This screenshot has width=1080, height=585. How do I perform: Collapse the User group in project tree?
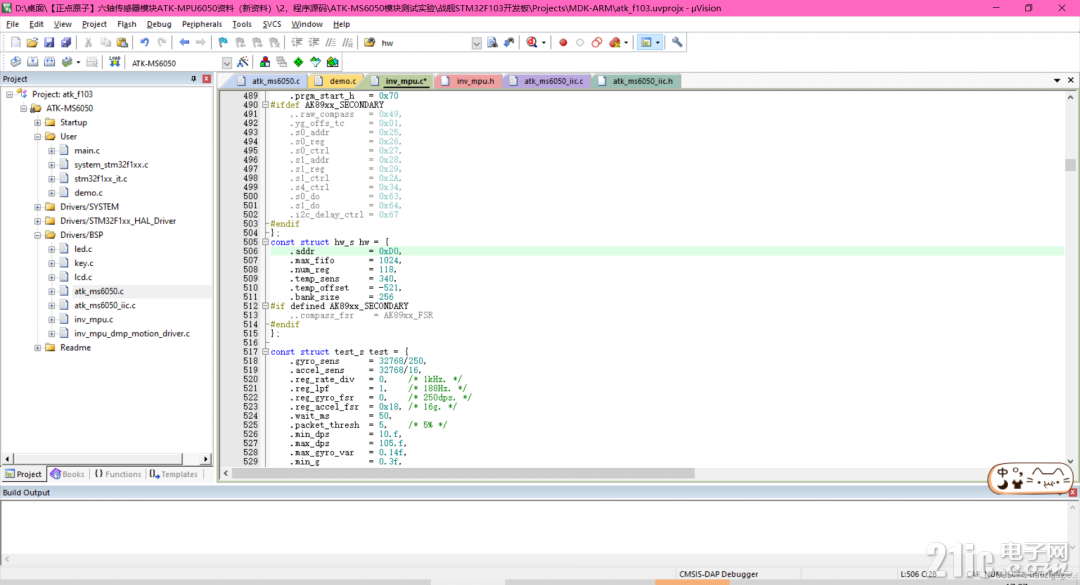tap(37, 136)
